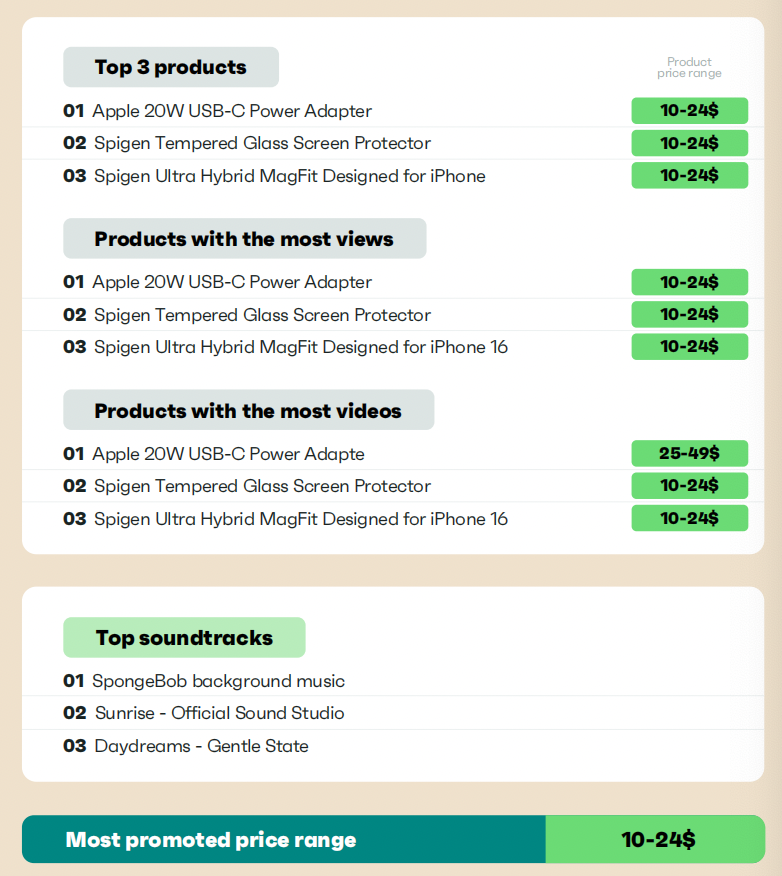
Task: Click the 10-24$ most promoted price range value
Action: point(658,839)
